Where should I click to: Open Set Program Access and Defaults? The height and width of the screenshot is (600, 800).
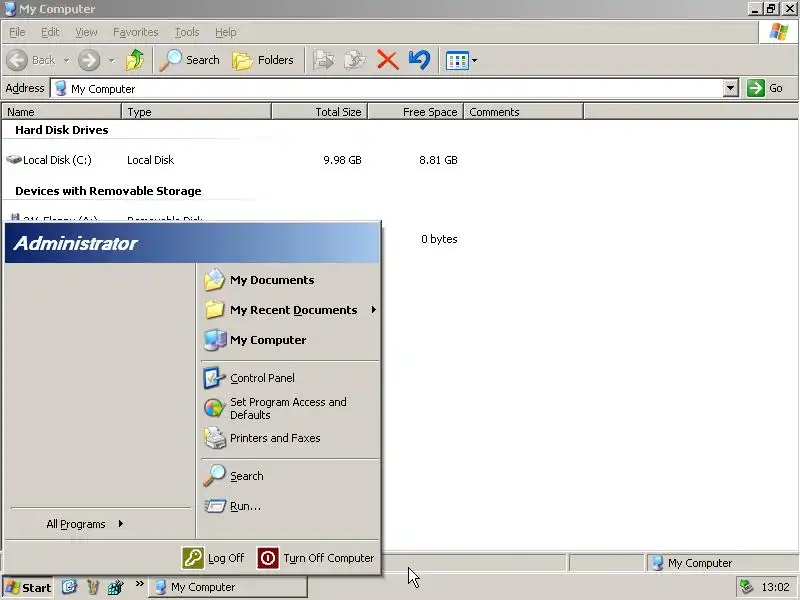point(276,408)
